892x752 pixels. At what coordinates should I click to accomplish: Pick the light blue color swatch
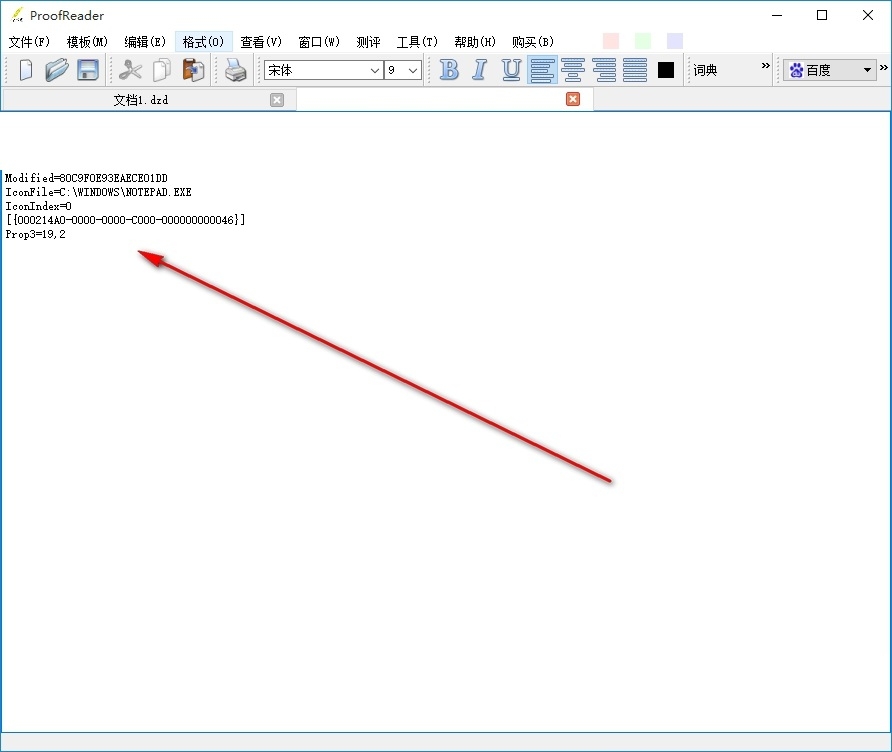[x=675, y=41]
